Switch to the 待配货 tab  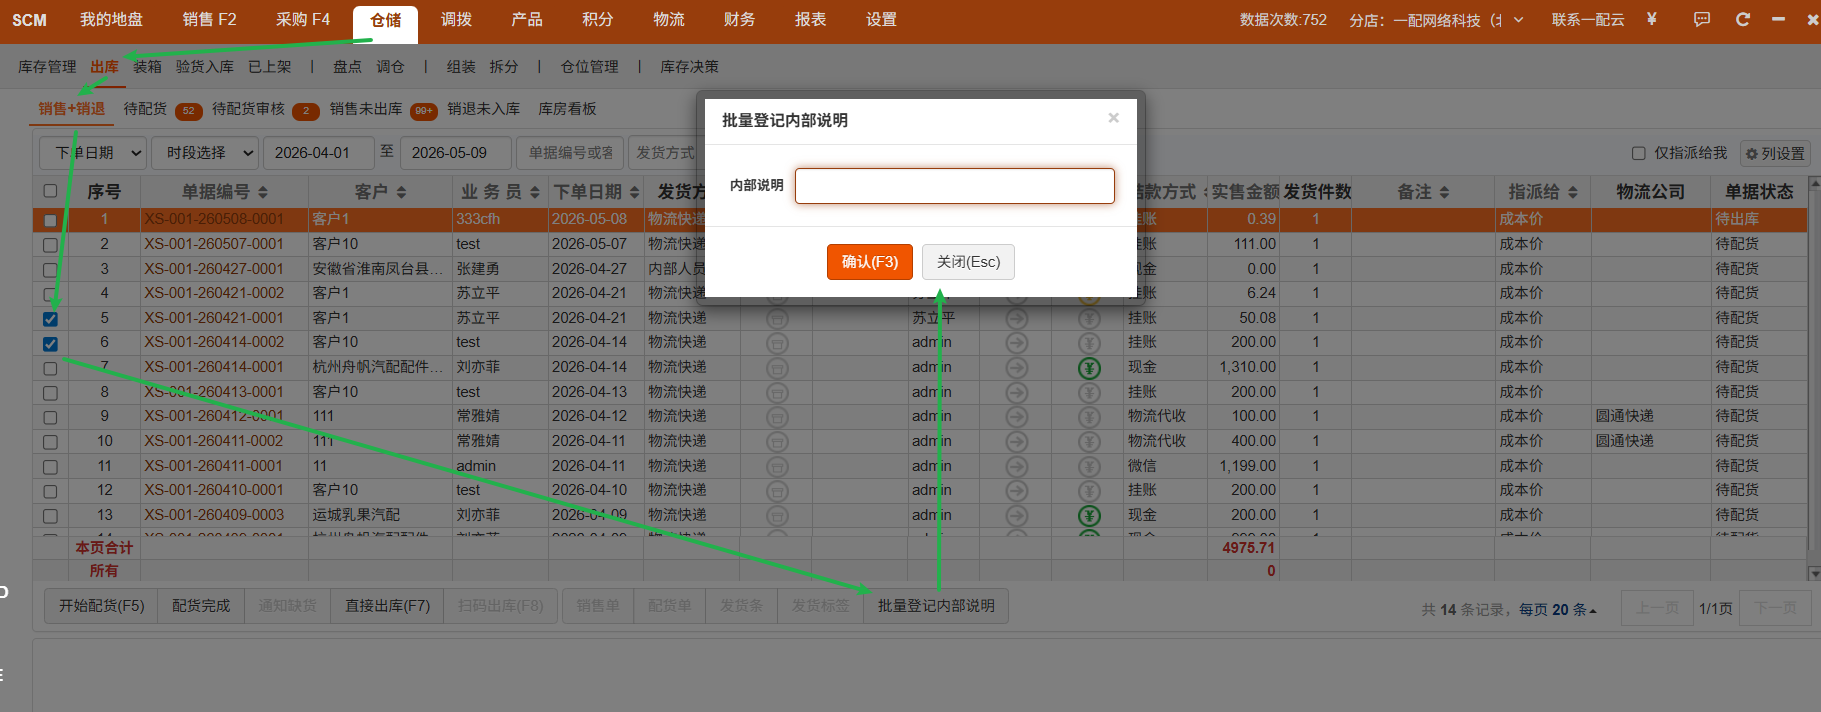tap(146, 109)
